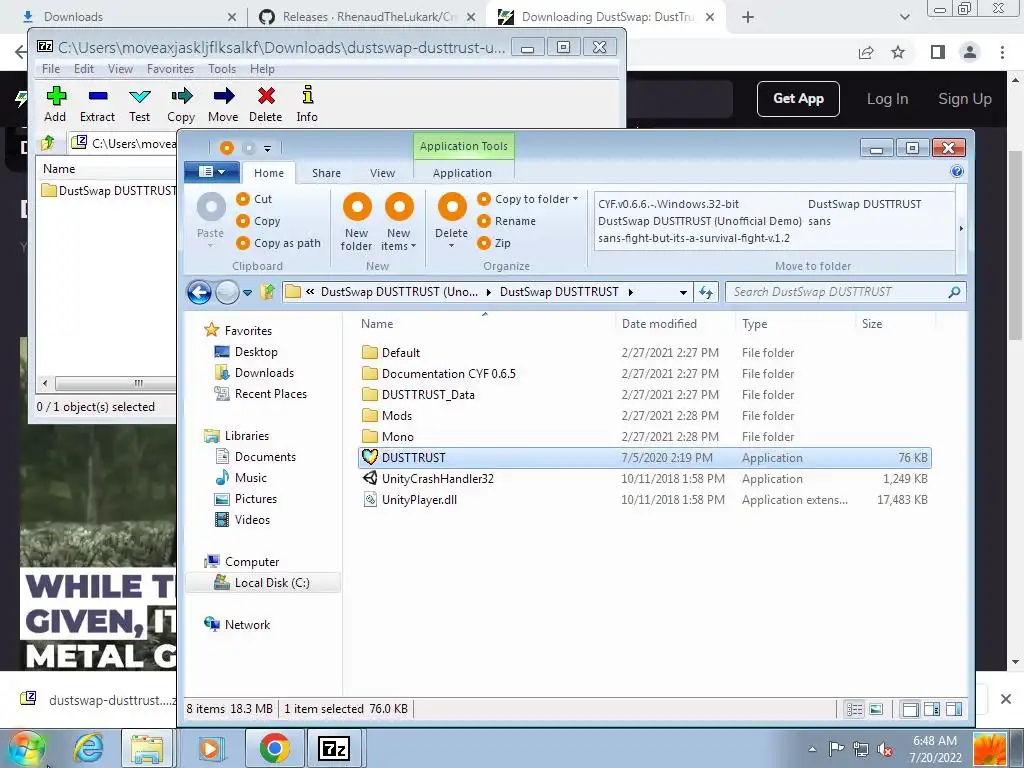Viewport: 1024px width, 768px height.
Task: Click the 7-Zip Info icon
Action: pyautogui.click(x=307, y=96)
